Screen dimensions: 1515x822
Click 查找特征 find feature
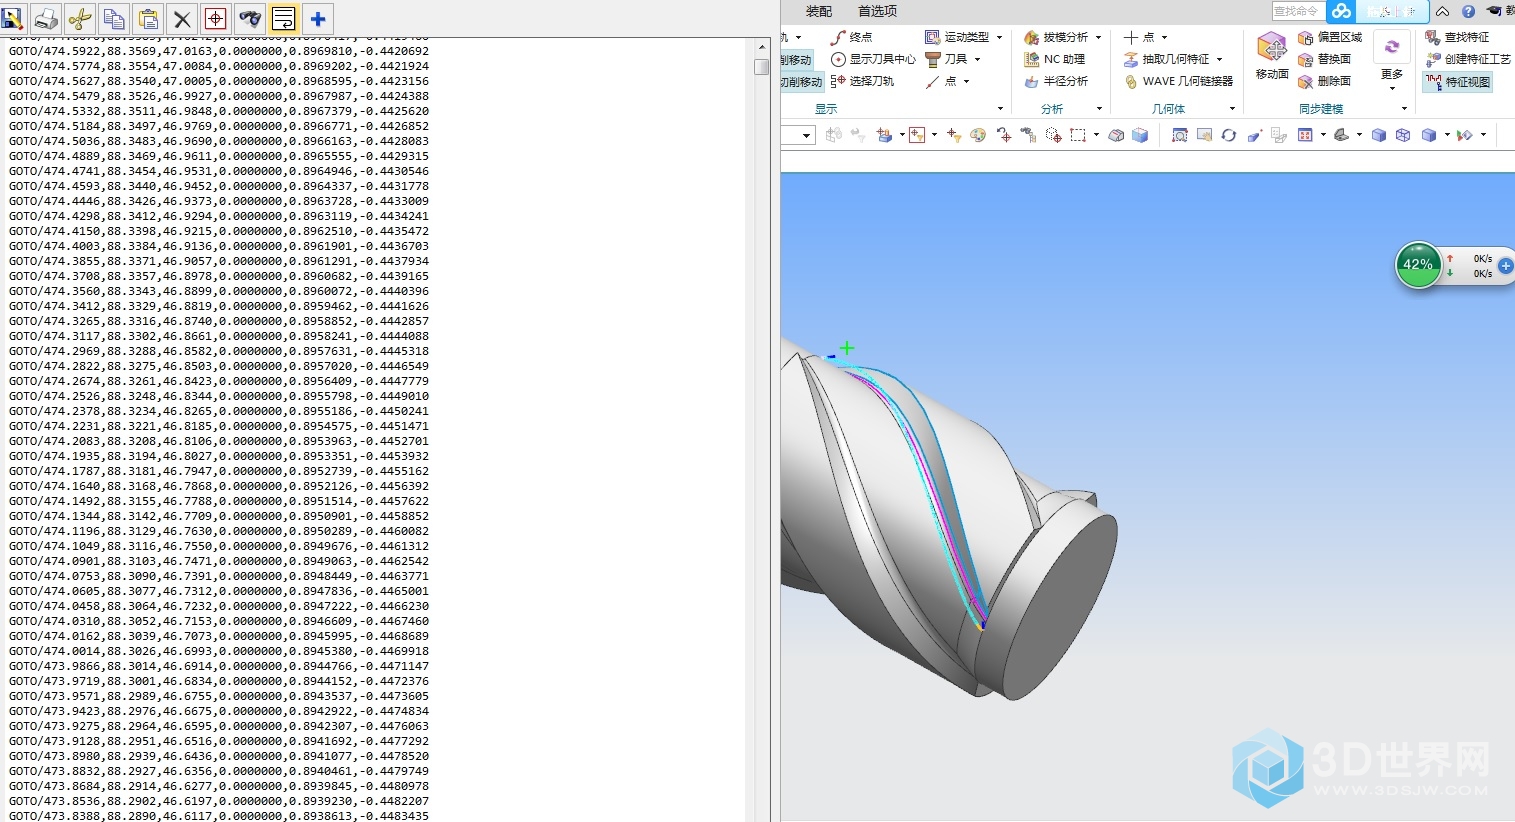click(x=1457, y=37)
